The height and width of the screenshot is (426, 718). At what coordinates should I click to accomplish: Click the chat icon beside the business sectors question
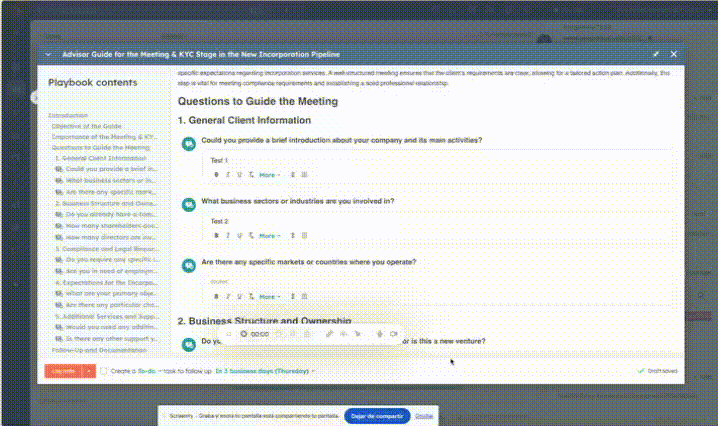(x=189, y=205)
